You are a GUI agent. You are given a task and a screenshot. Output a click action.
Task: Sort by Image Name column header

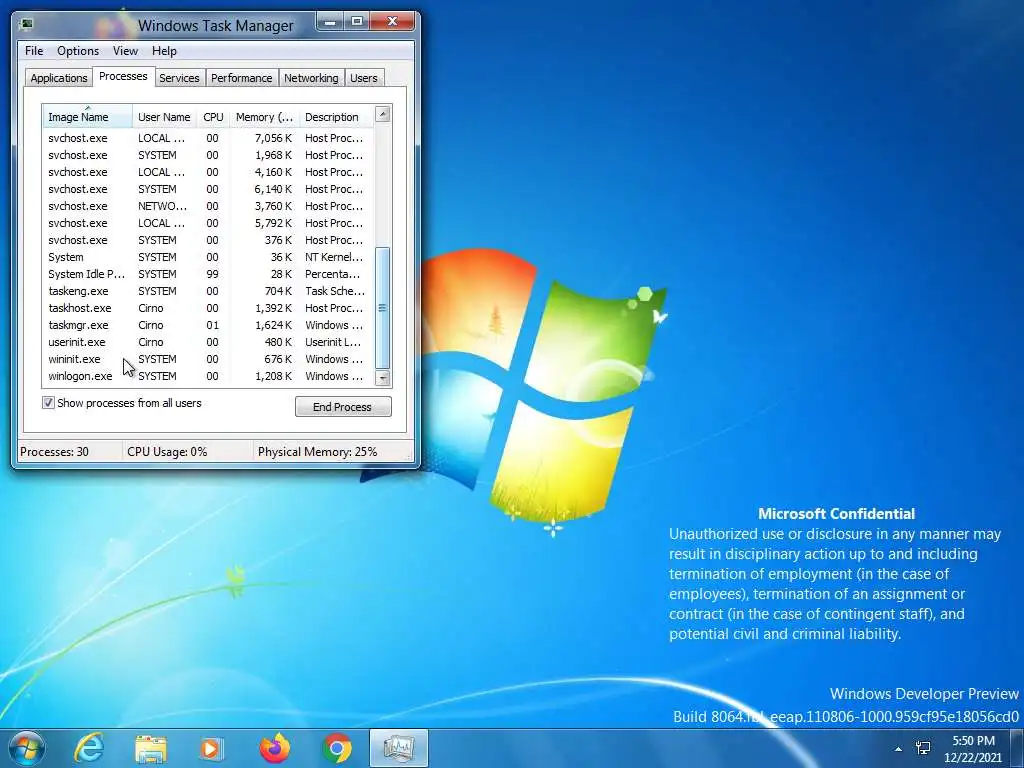pyautogui.click(x=88, y=116)
